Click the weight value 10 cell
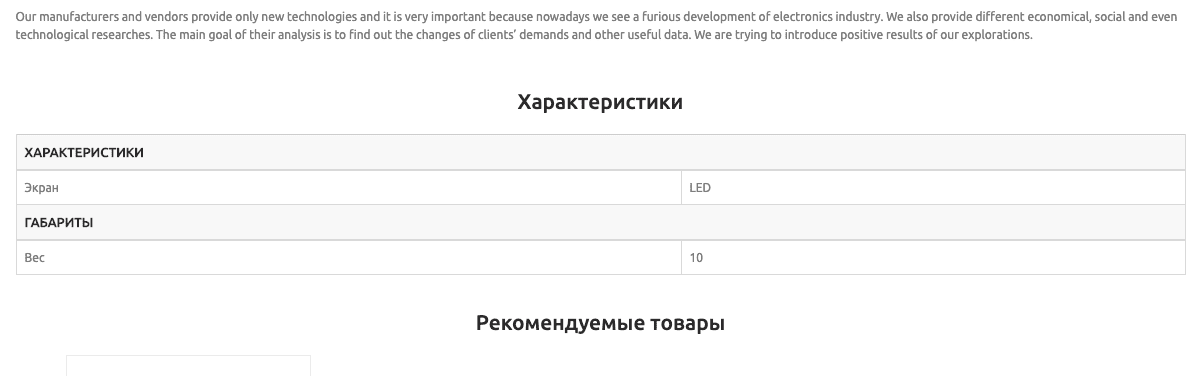Screen dimensions: 1203x376 click(933, 258)
